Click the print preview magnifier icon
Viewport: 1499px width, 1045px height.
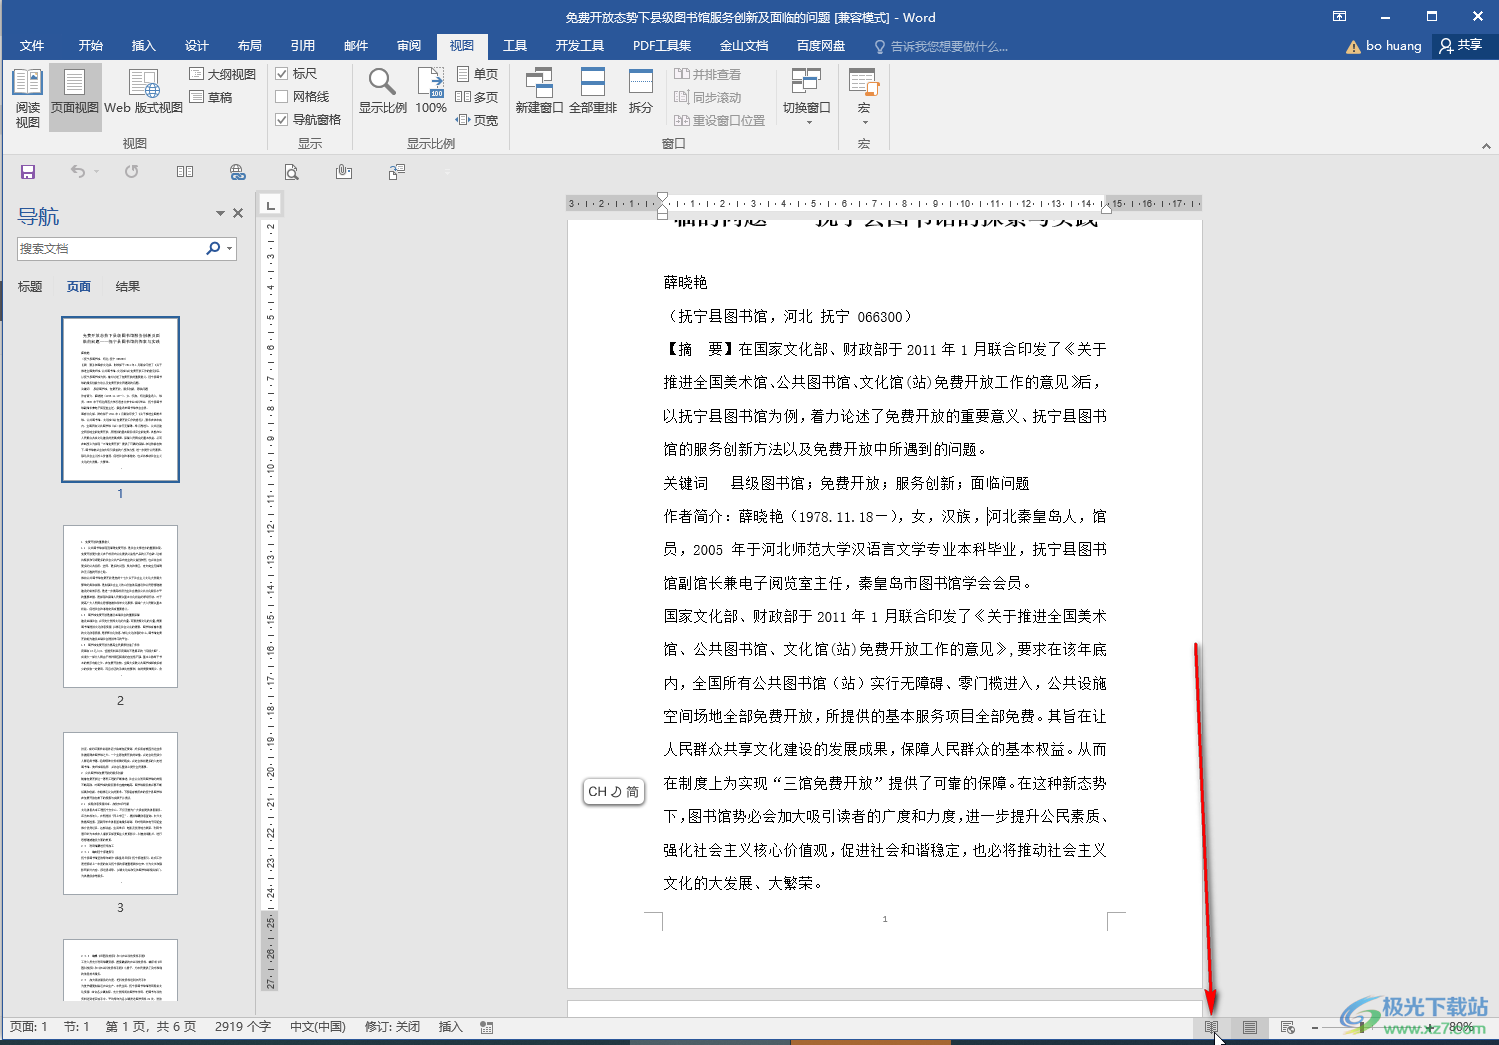(x=291, y=172)
